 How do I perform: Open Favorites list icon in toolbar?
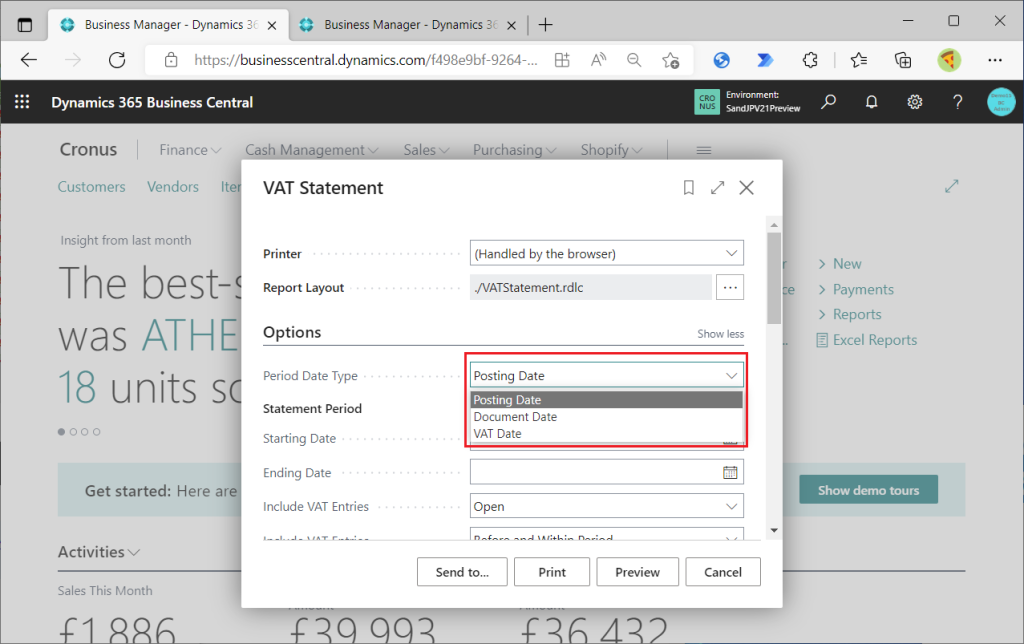859,60
